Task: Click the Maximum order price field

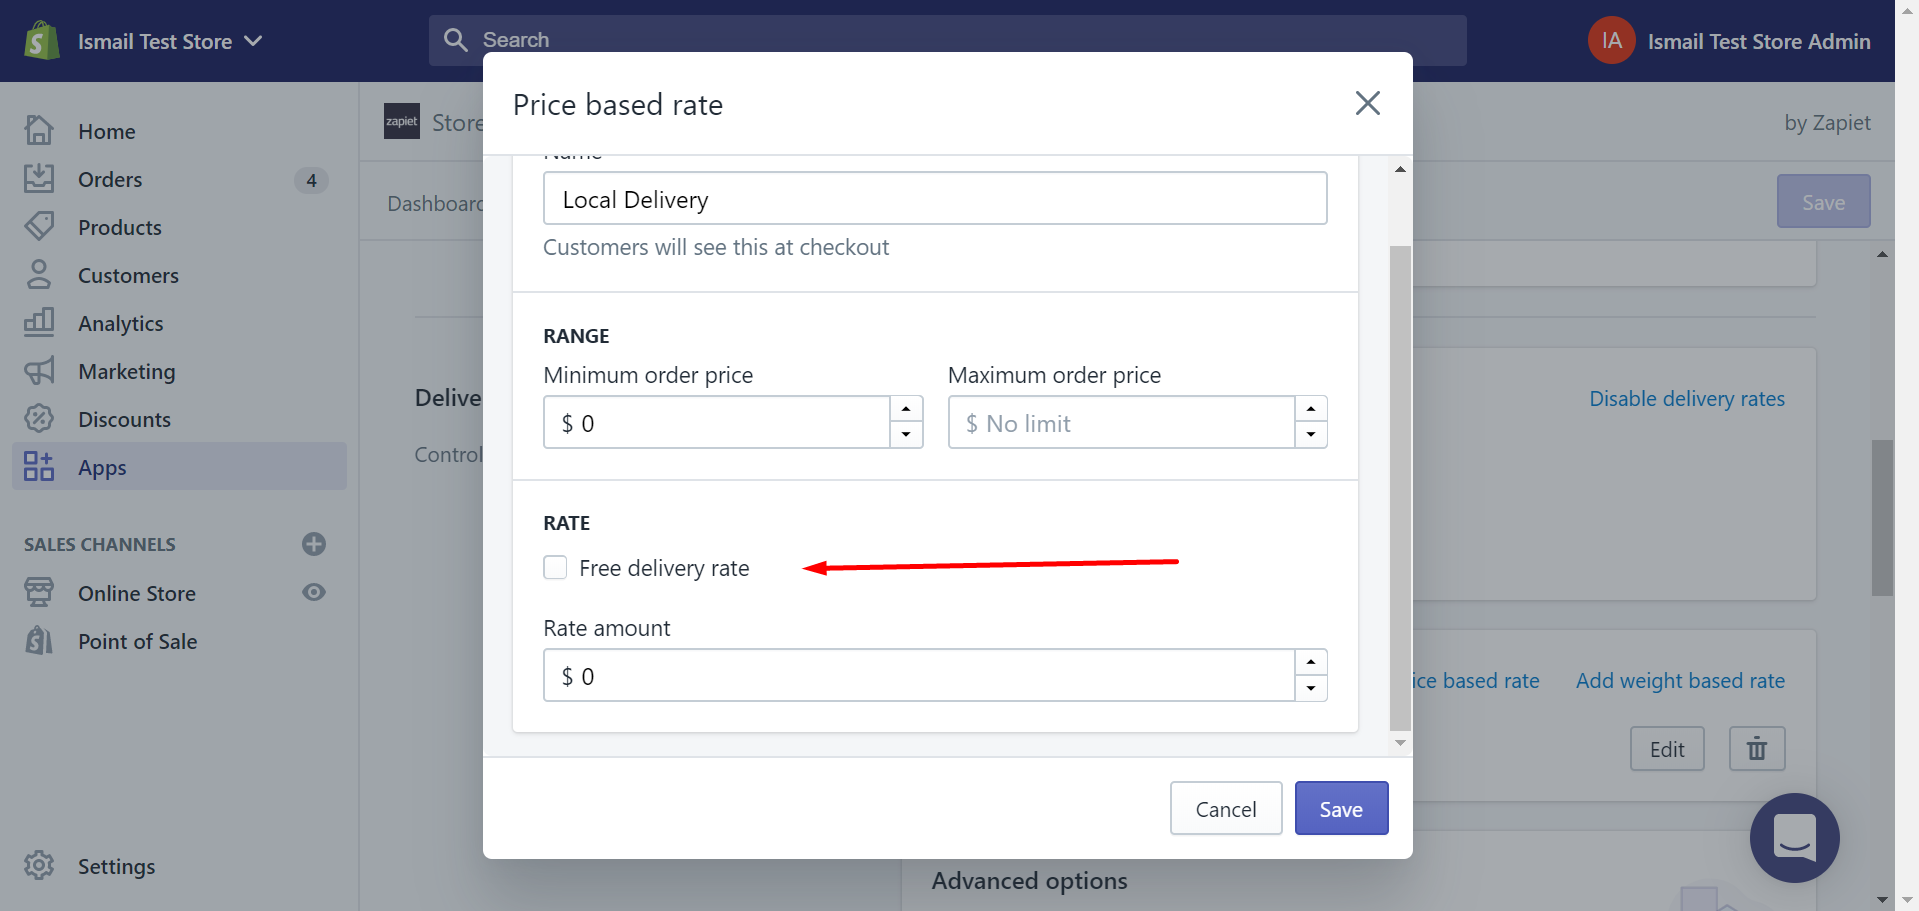Action: point(1121,422)
